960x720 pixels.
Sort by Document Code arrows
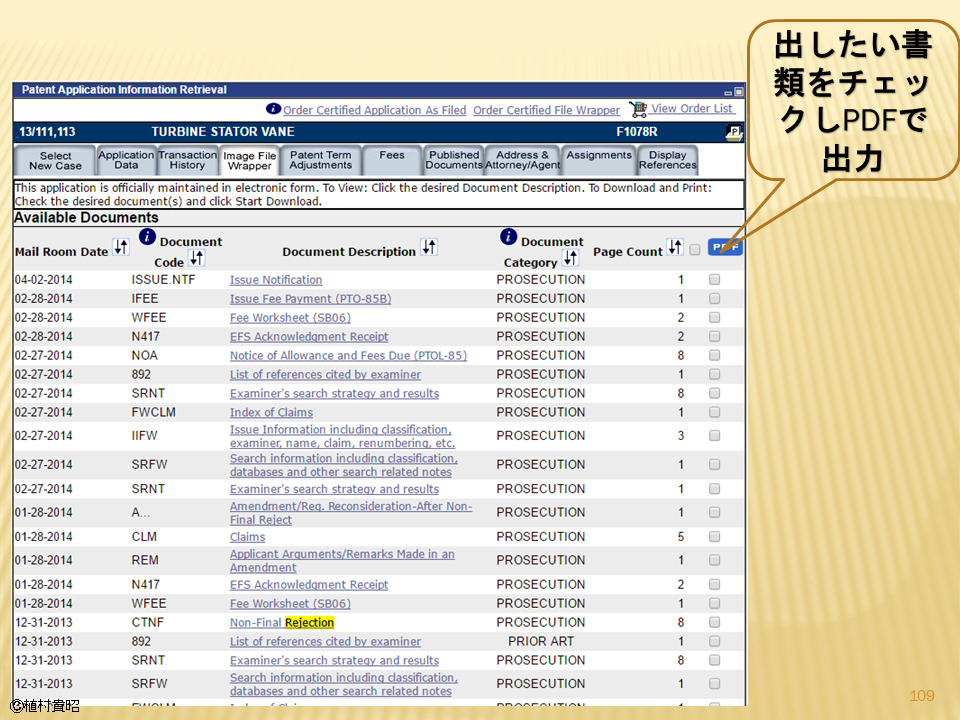(196, 258)
